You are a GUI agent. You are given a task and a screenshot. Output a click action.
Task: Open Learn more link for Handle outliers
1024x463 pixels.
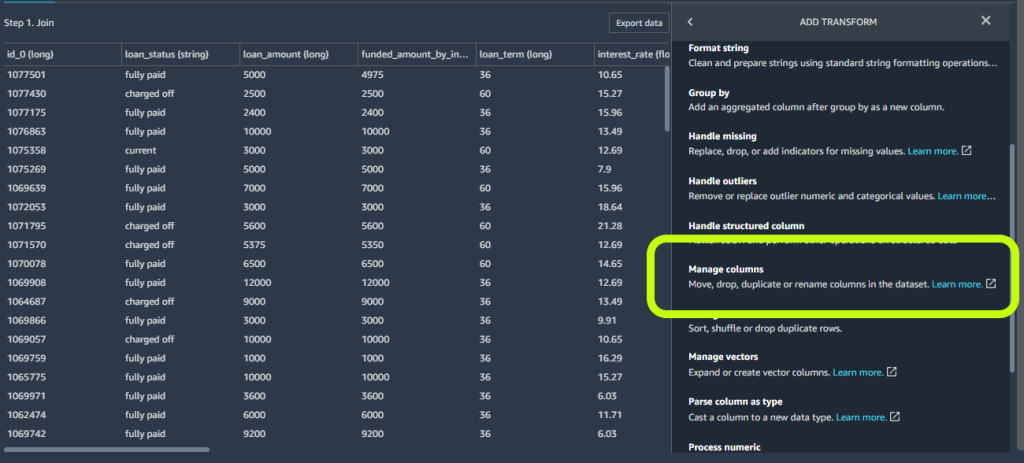point(966,195)
